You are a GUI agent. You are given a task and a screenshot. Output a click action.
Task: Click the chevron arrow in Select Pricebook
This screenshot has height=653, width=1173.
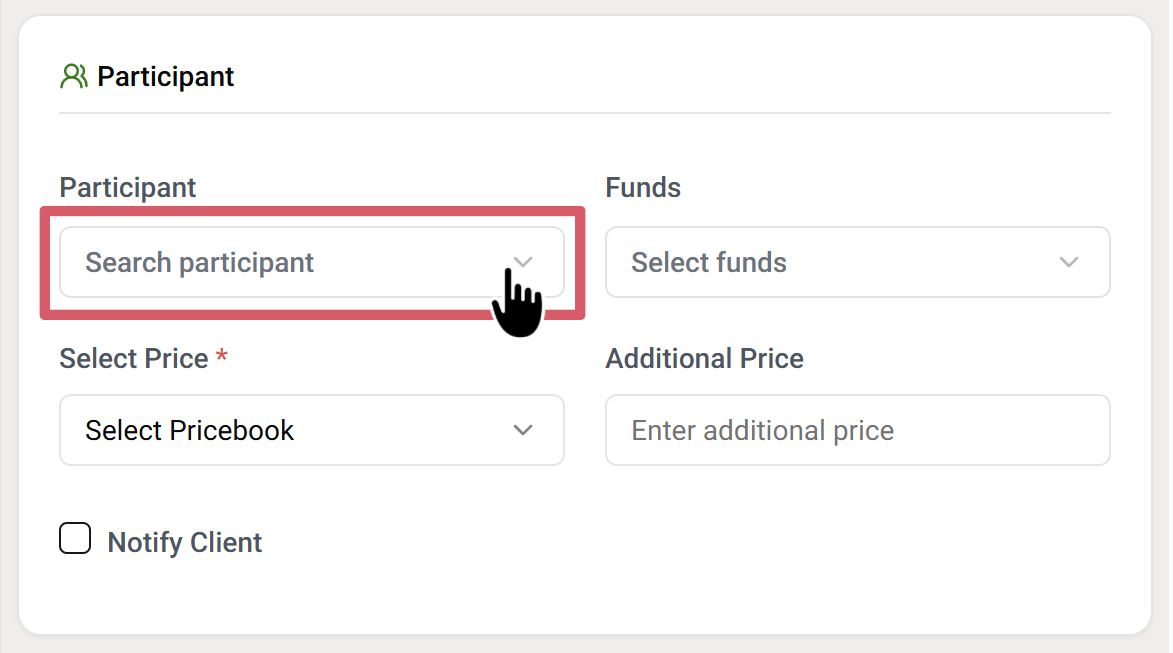pos(523,430)
